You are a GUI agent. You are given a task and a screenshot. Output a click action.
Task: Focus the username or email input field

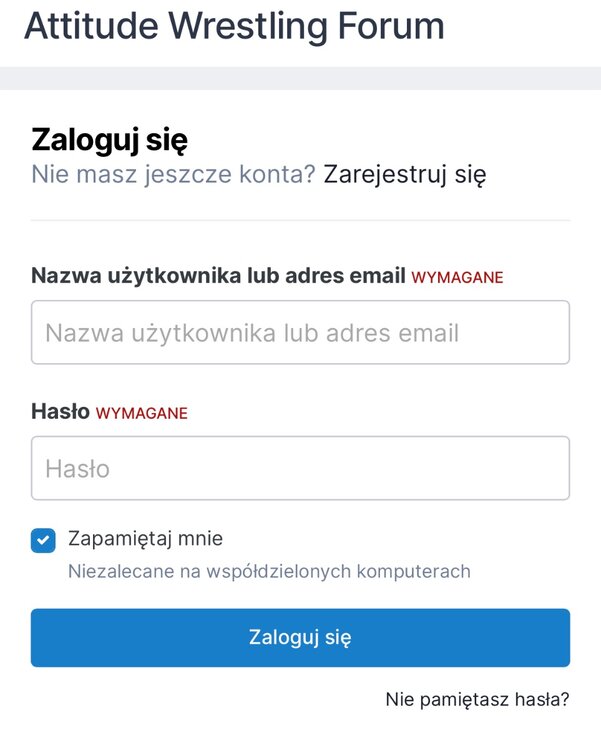(x=300, y=332)
